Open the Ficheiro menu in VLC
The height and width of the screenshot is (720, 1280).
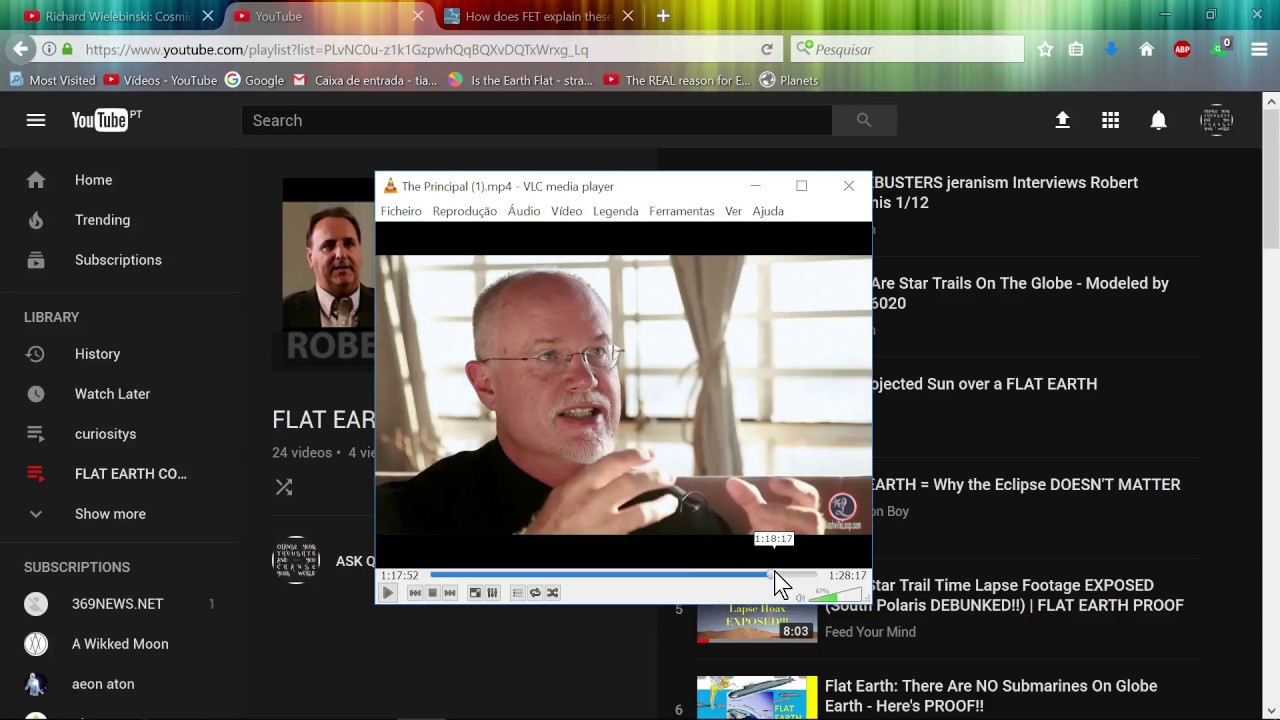[401, 211]
